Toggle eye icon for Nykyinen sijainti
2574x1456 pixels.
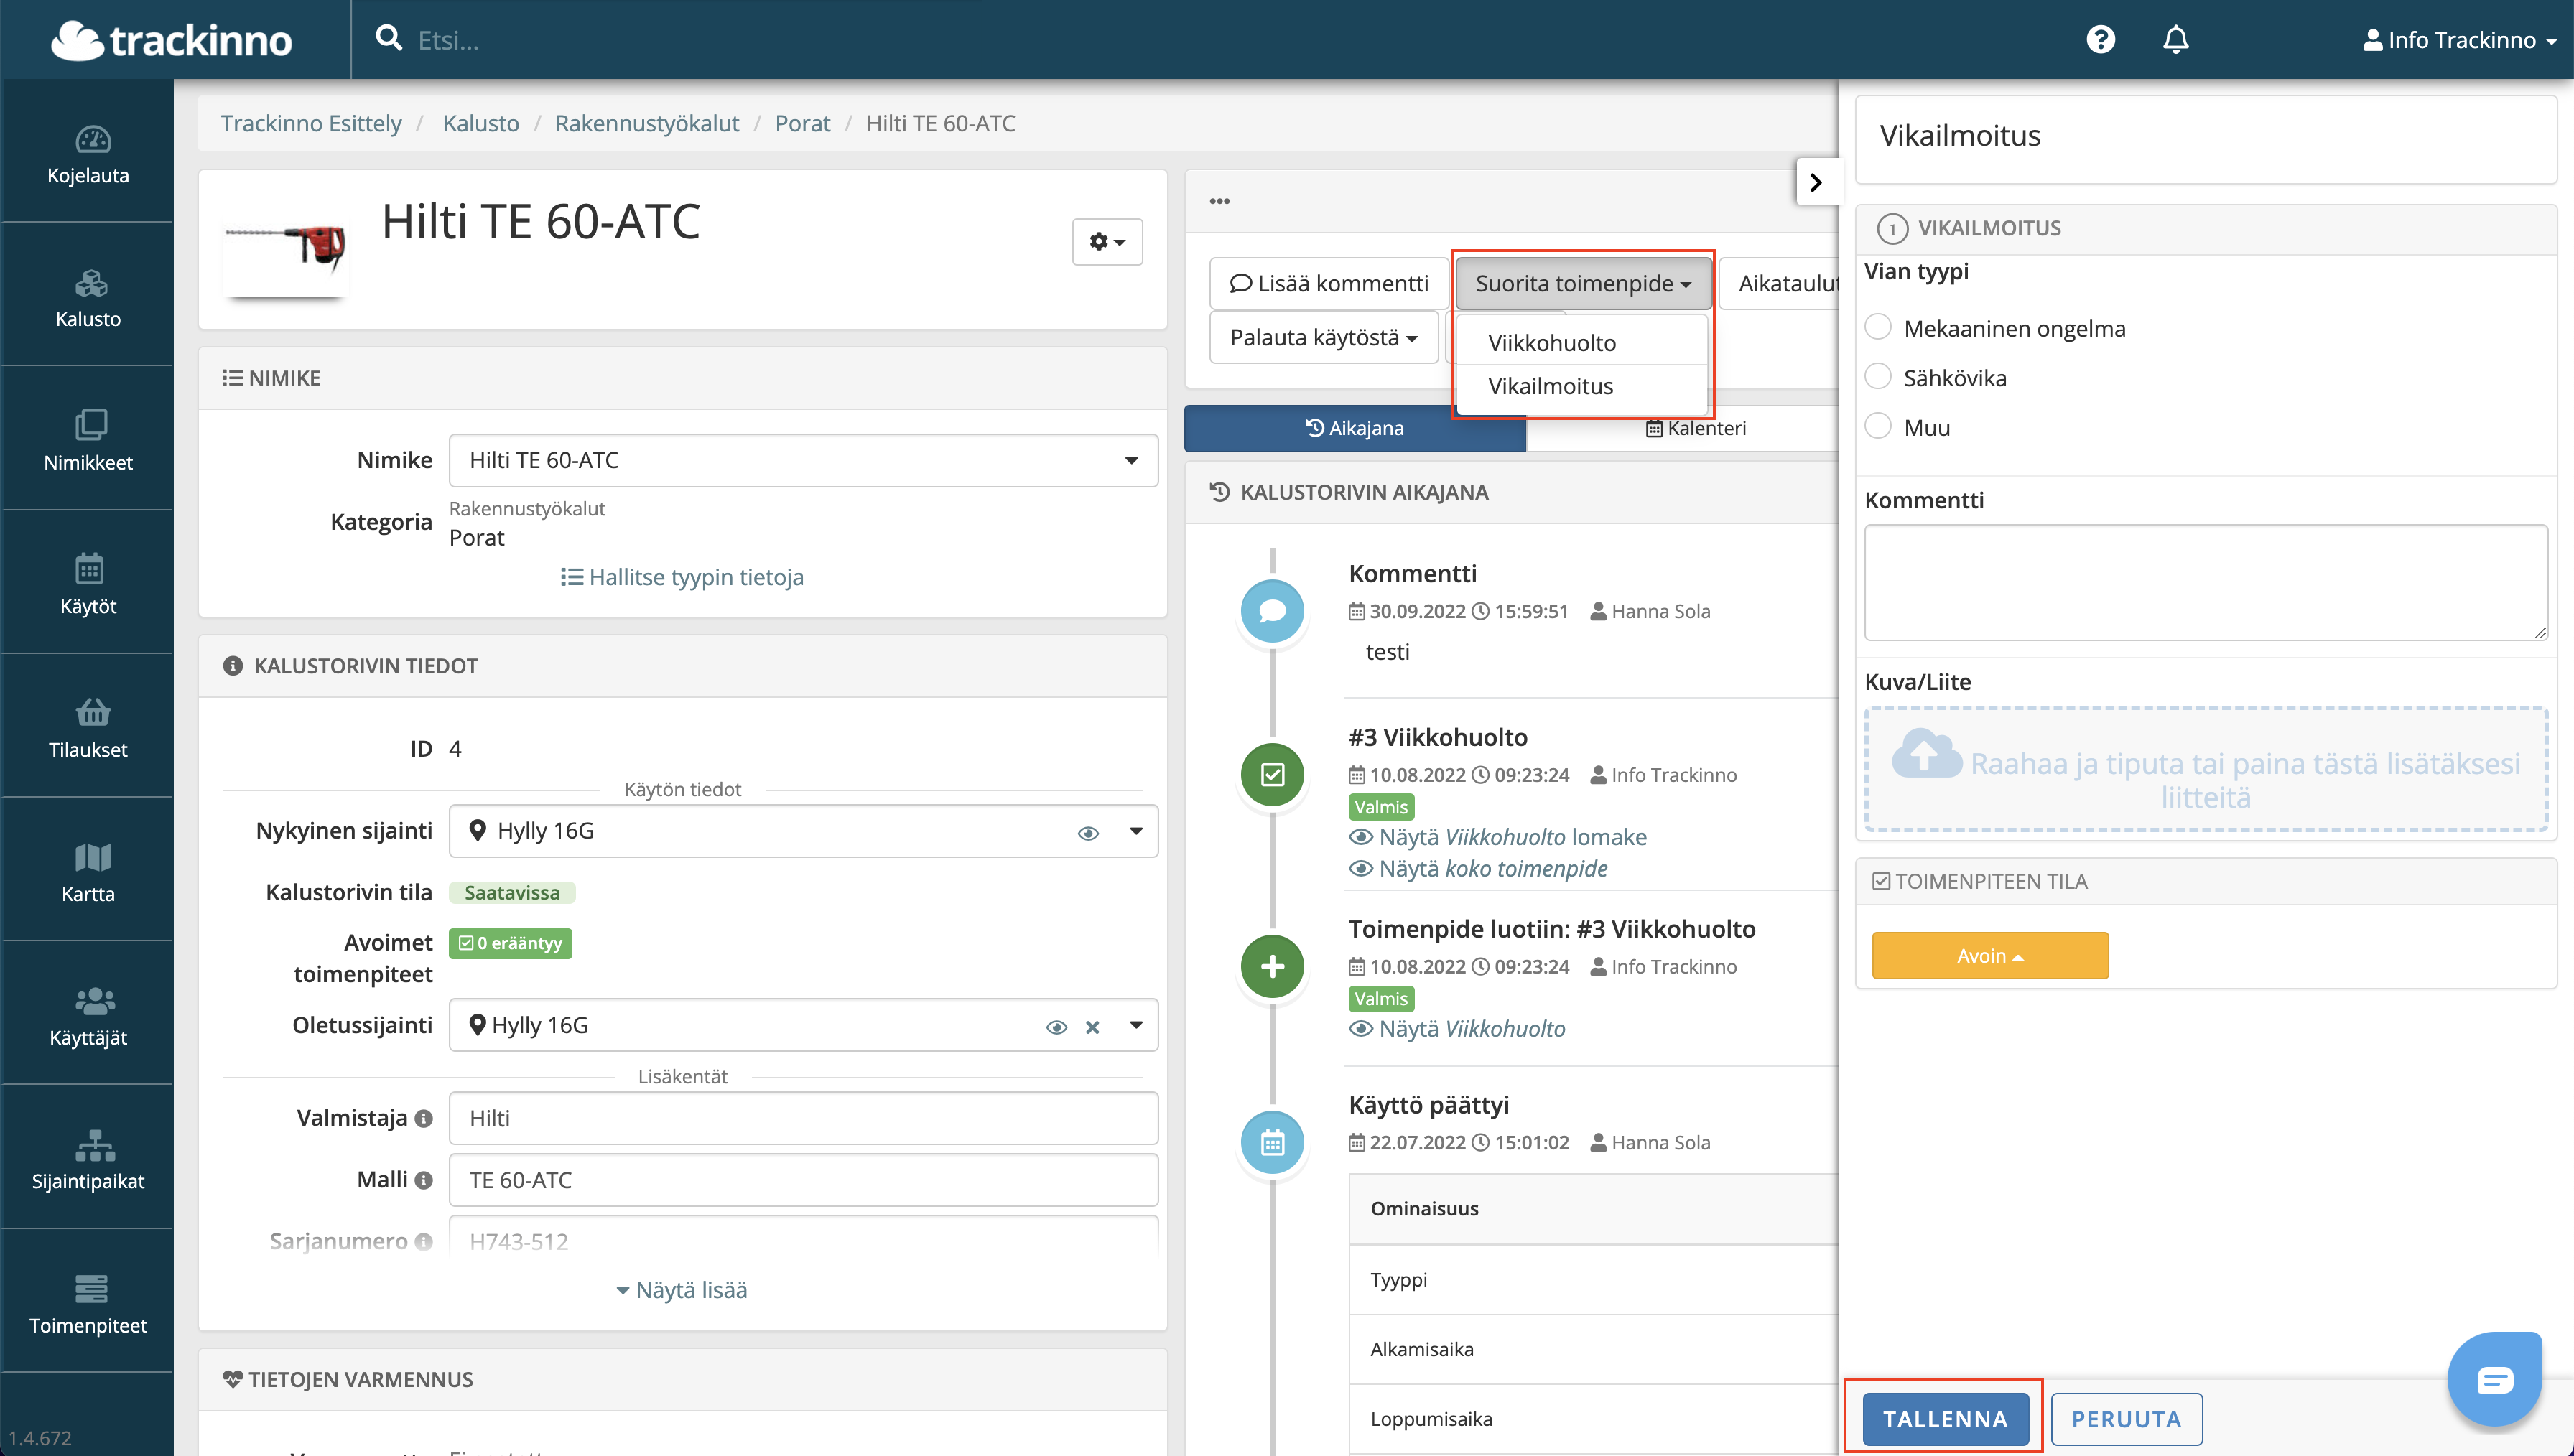point(1088,832)
